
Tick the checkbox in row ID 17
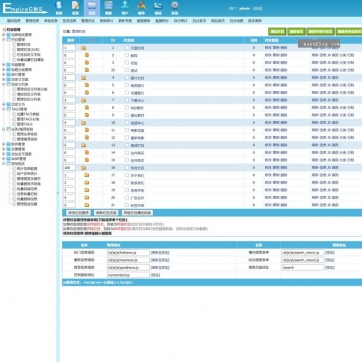tap(127, 175)
